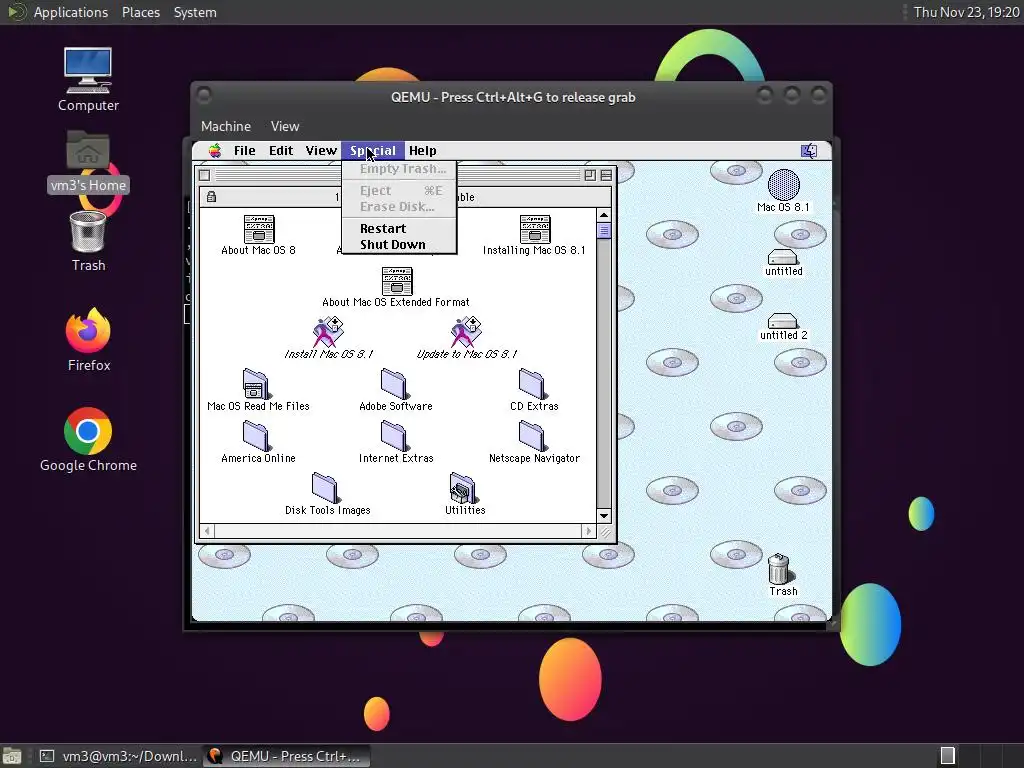
Task: Open the Netscape Navigator folder
Action: [532, 436]
